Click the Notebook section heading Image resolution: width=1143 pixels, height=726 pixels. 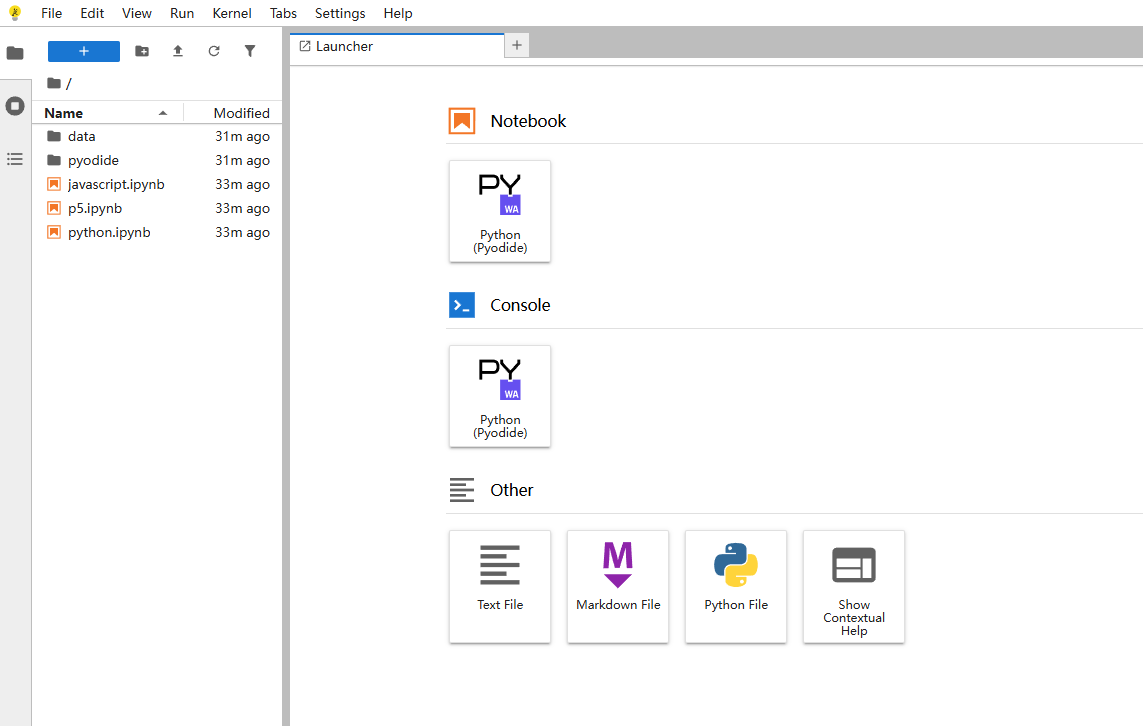click(x=528, y=121)
